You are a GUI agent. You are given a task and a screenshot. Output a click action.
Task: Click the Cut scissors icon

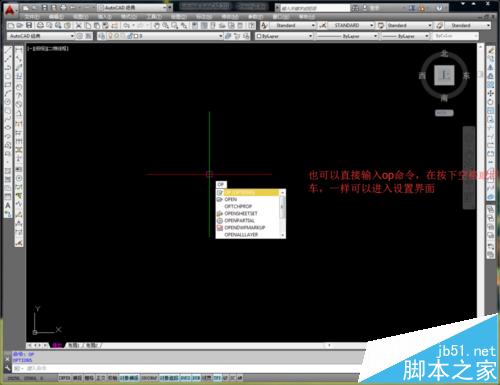79,25
